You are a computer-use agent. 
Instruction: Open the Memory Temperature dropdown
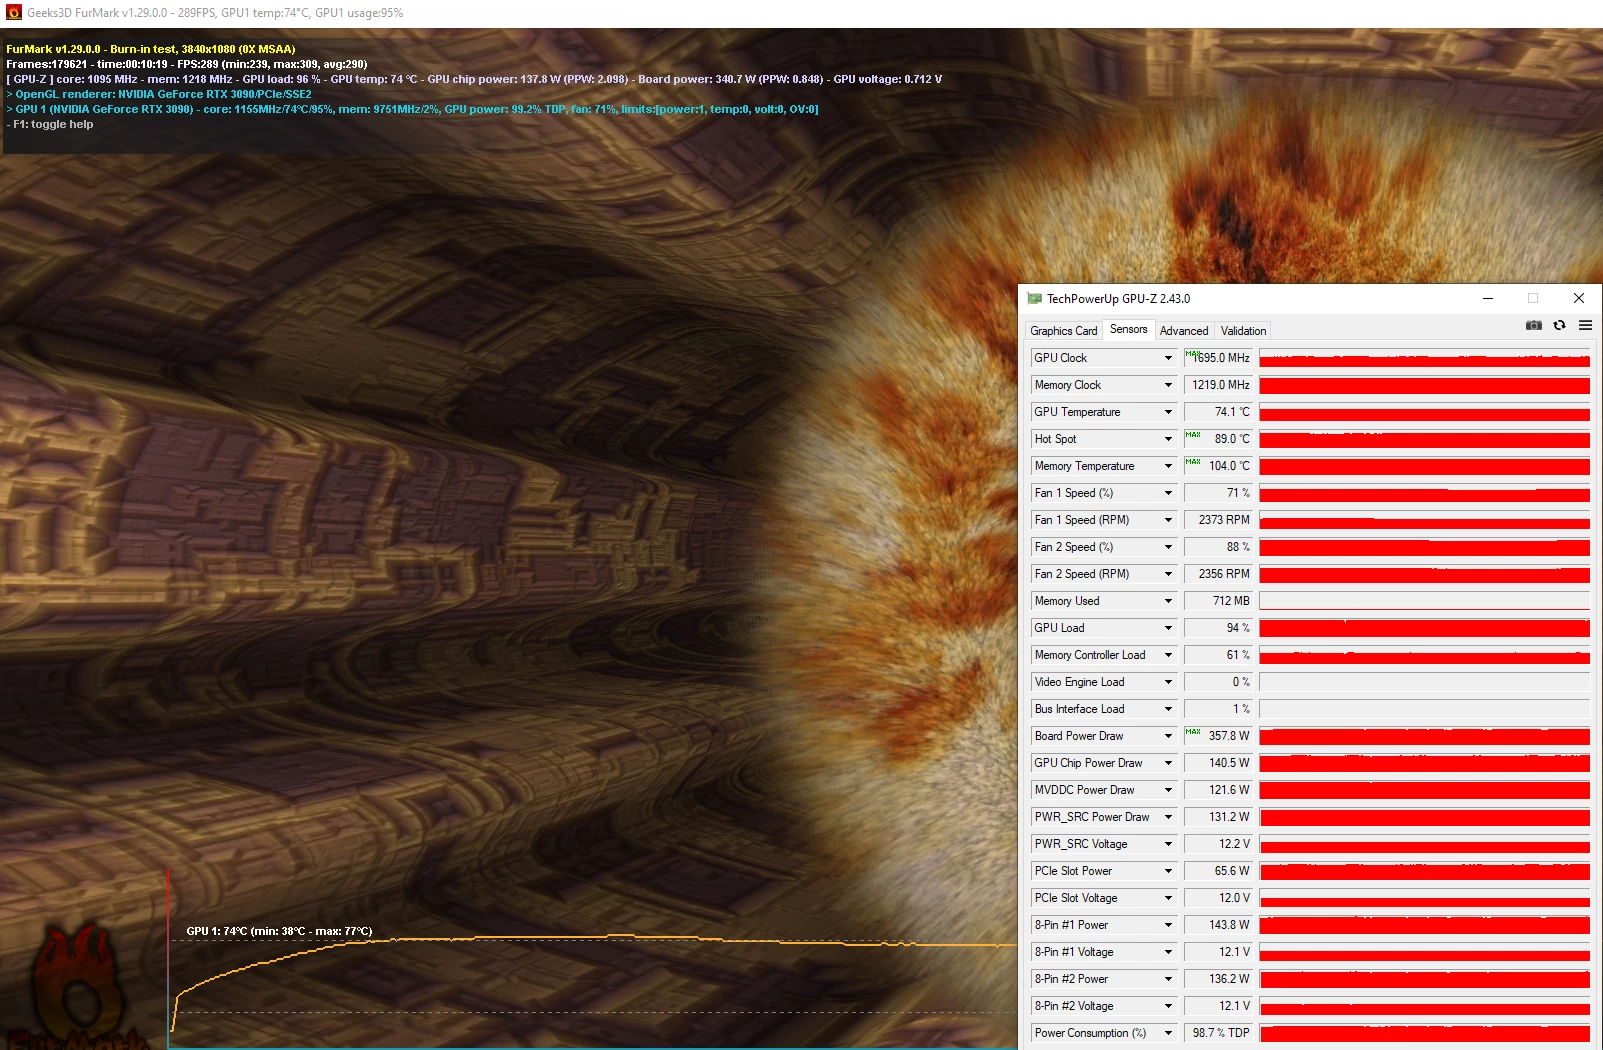tap(1168, 466)
